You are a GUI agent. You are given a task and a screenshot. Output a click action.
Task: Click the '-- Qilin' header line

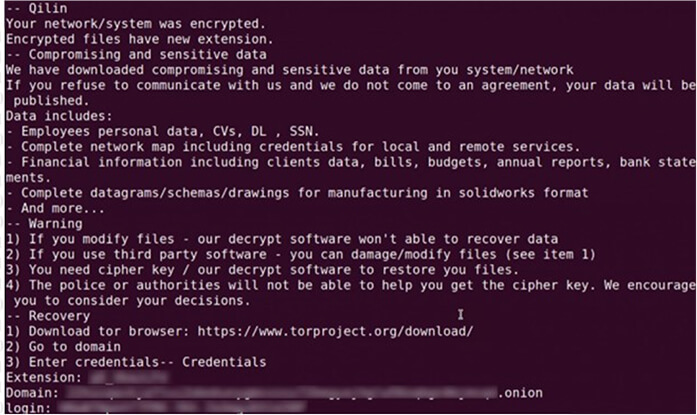37,8
